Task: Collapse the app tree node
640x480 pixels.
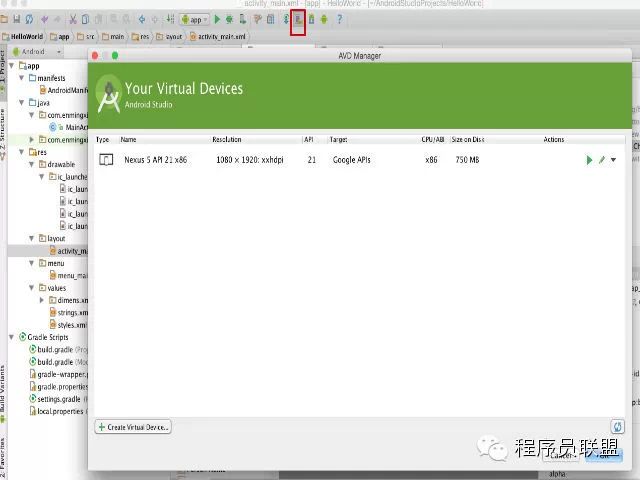Action: point(12,66)
